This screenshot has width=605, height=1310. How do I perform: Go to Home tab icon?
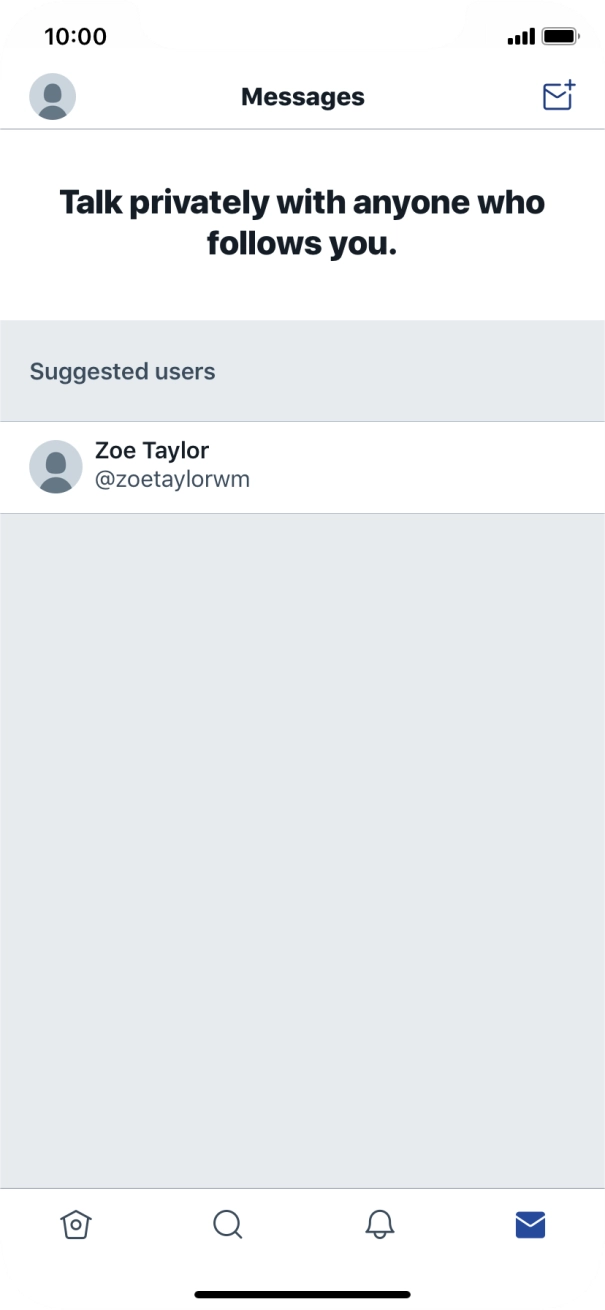tap(74, 1224)
